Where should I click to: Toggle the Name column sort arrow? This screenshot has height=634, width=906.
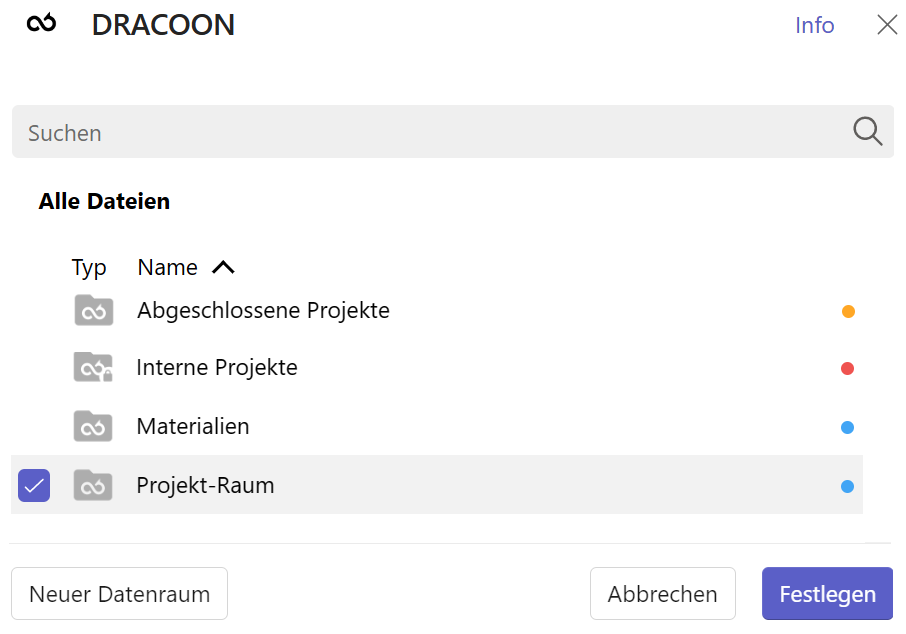223,267
